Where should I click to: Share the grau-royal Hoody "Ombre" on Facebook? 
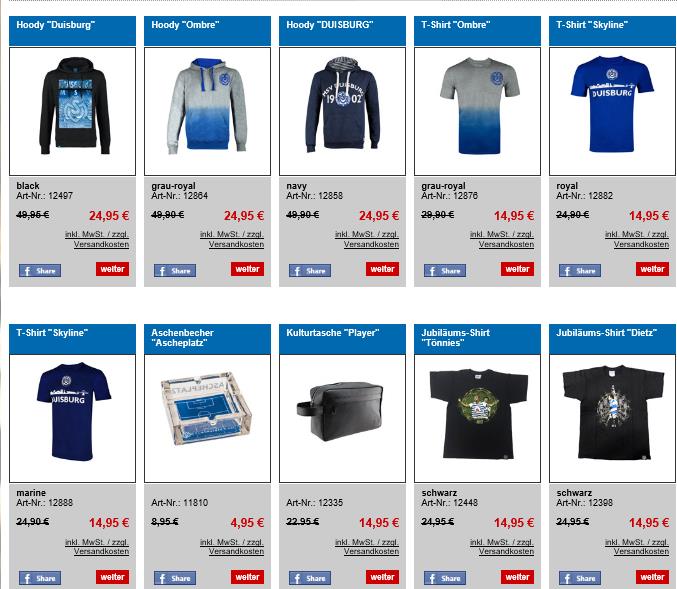point(175,271)
